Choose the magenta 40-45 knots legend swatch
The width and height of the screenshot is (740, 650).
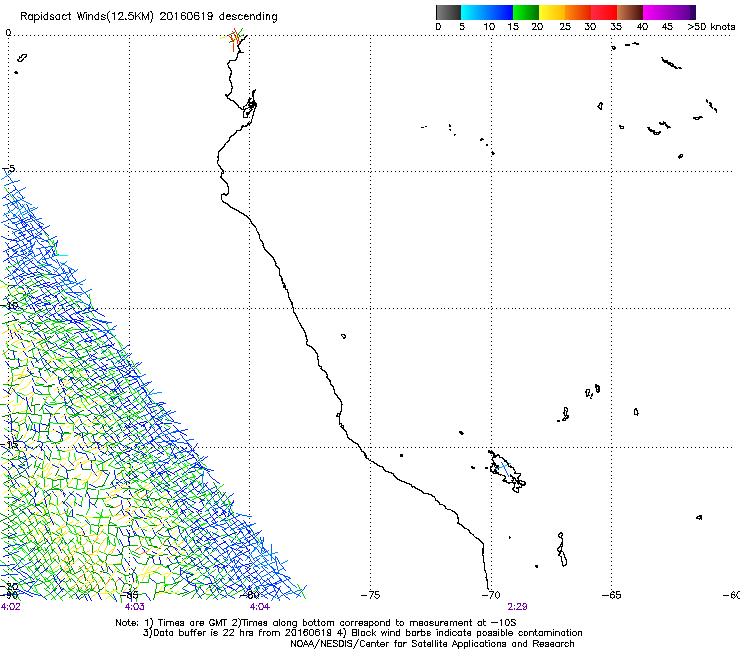point(656,12)
